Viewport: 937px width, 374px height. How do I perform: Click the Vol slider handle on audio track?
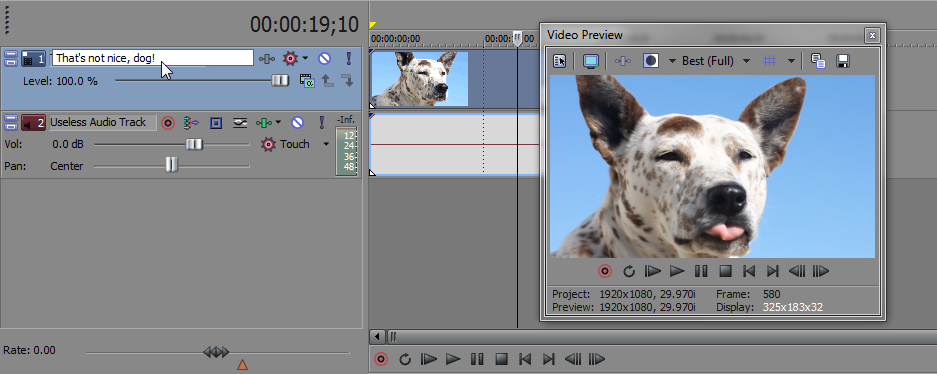coord(194,144)
